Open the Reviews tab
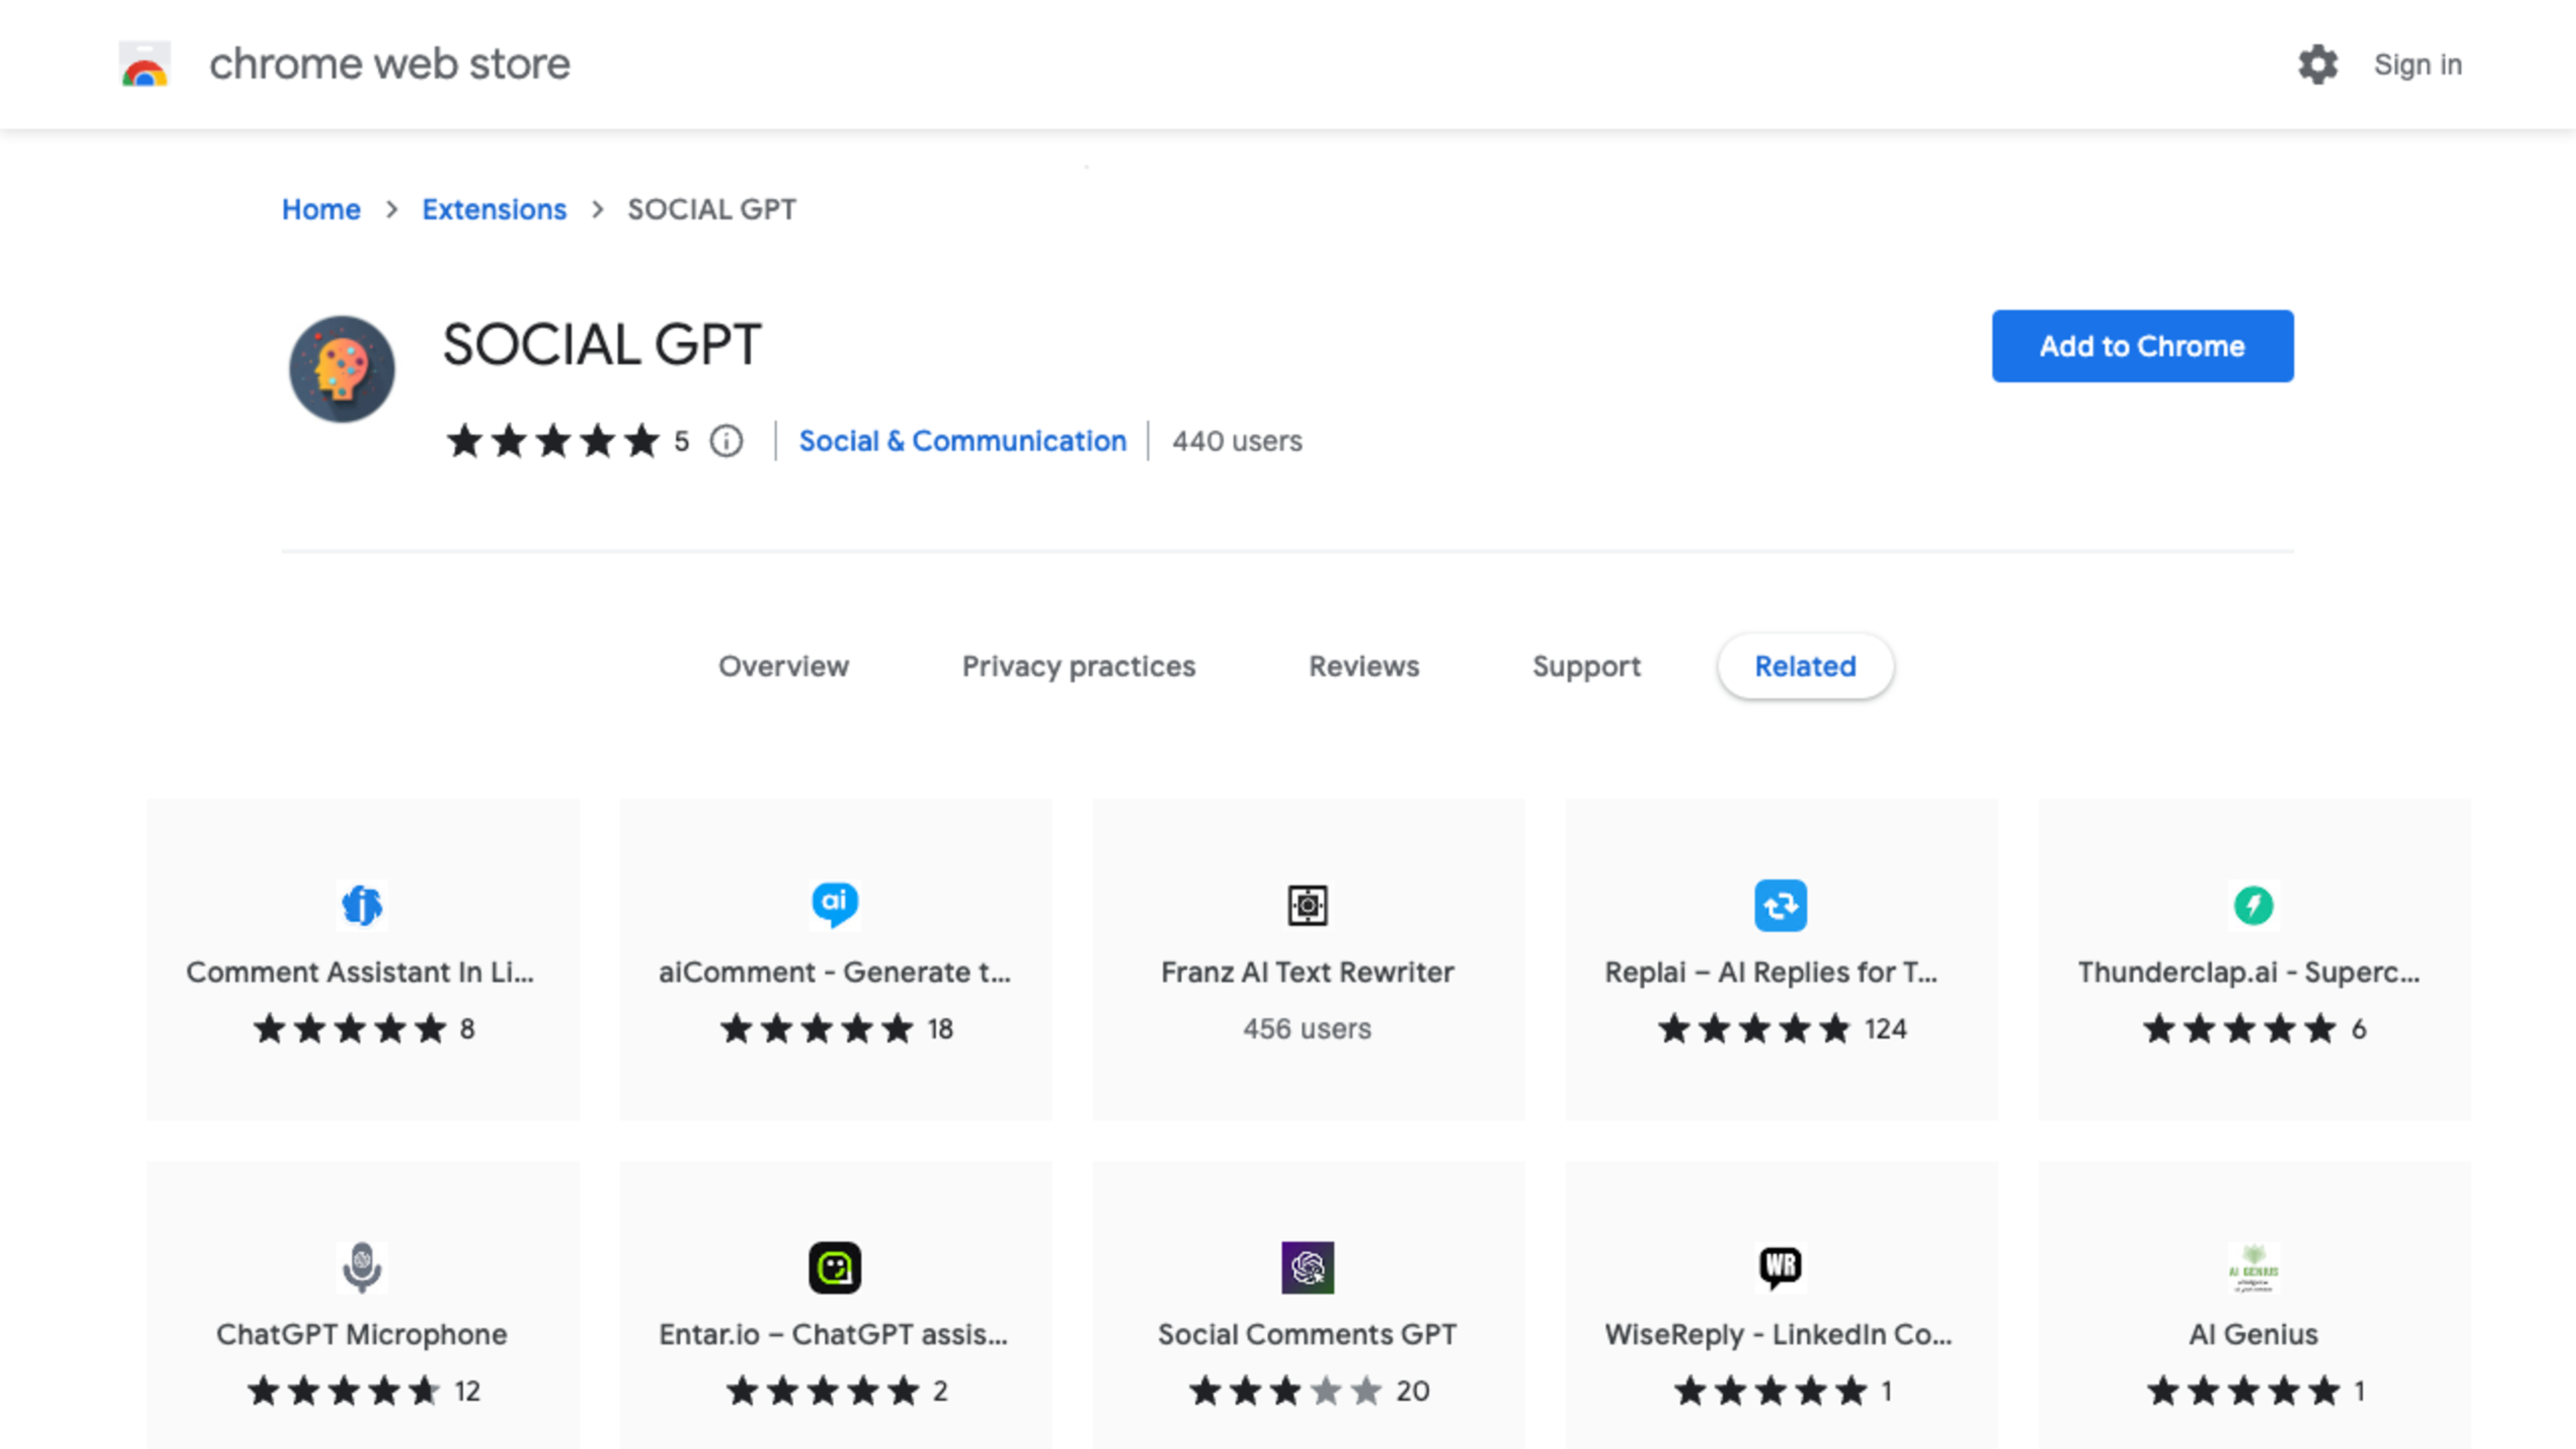The image size is (2576, 1449). pos(1363,666)
